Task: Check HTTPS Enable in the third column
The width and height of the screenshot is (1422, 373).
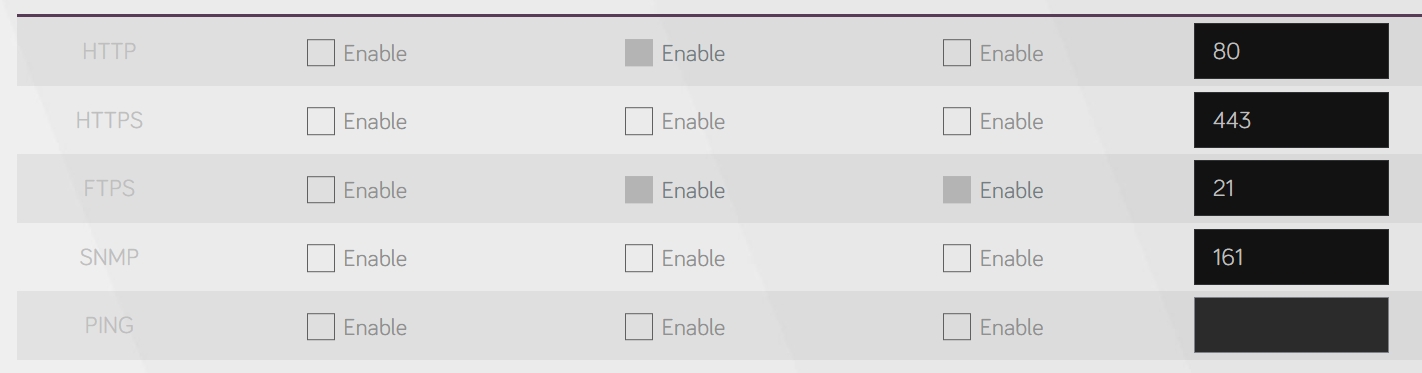Action: pos(957,121)
